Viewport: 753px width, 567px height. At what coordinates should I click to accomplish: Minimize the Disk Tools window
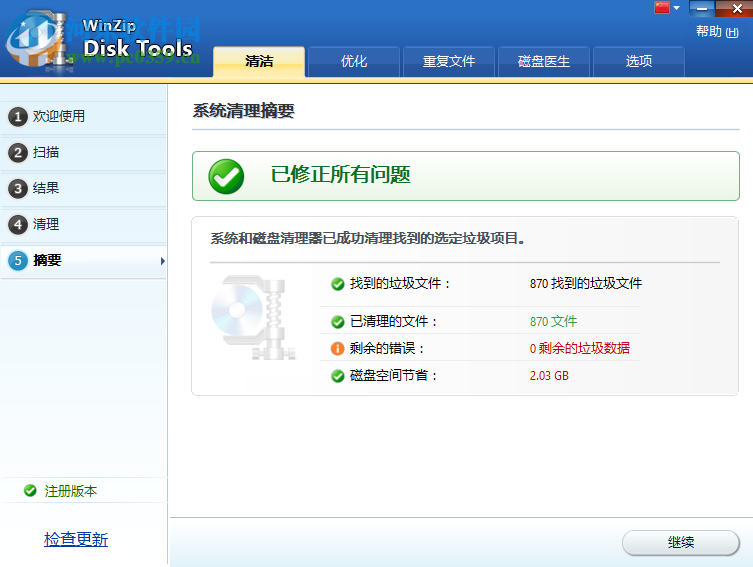pyautogui.click(x=702, y=8)
